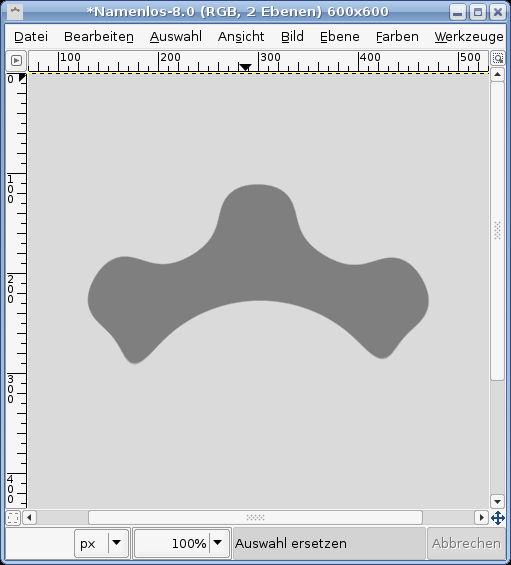This screenshot has height=565, width=511.
Task: Click the zoom-on-resize magnifier icon
Action: (x=498, y=58)
